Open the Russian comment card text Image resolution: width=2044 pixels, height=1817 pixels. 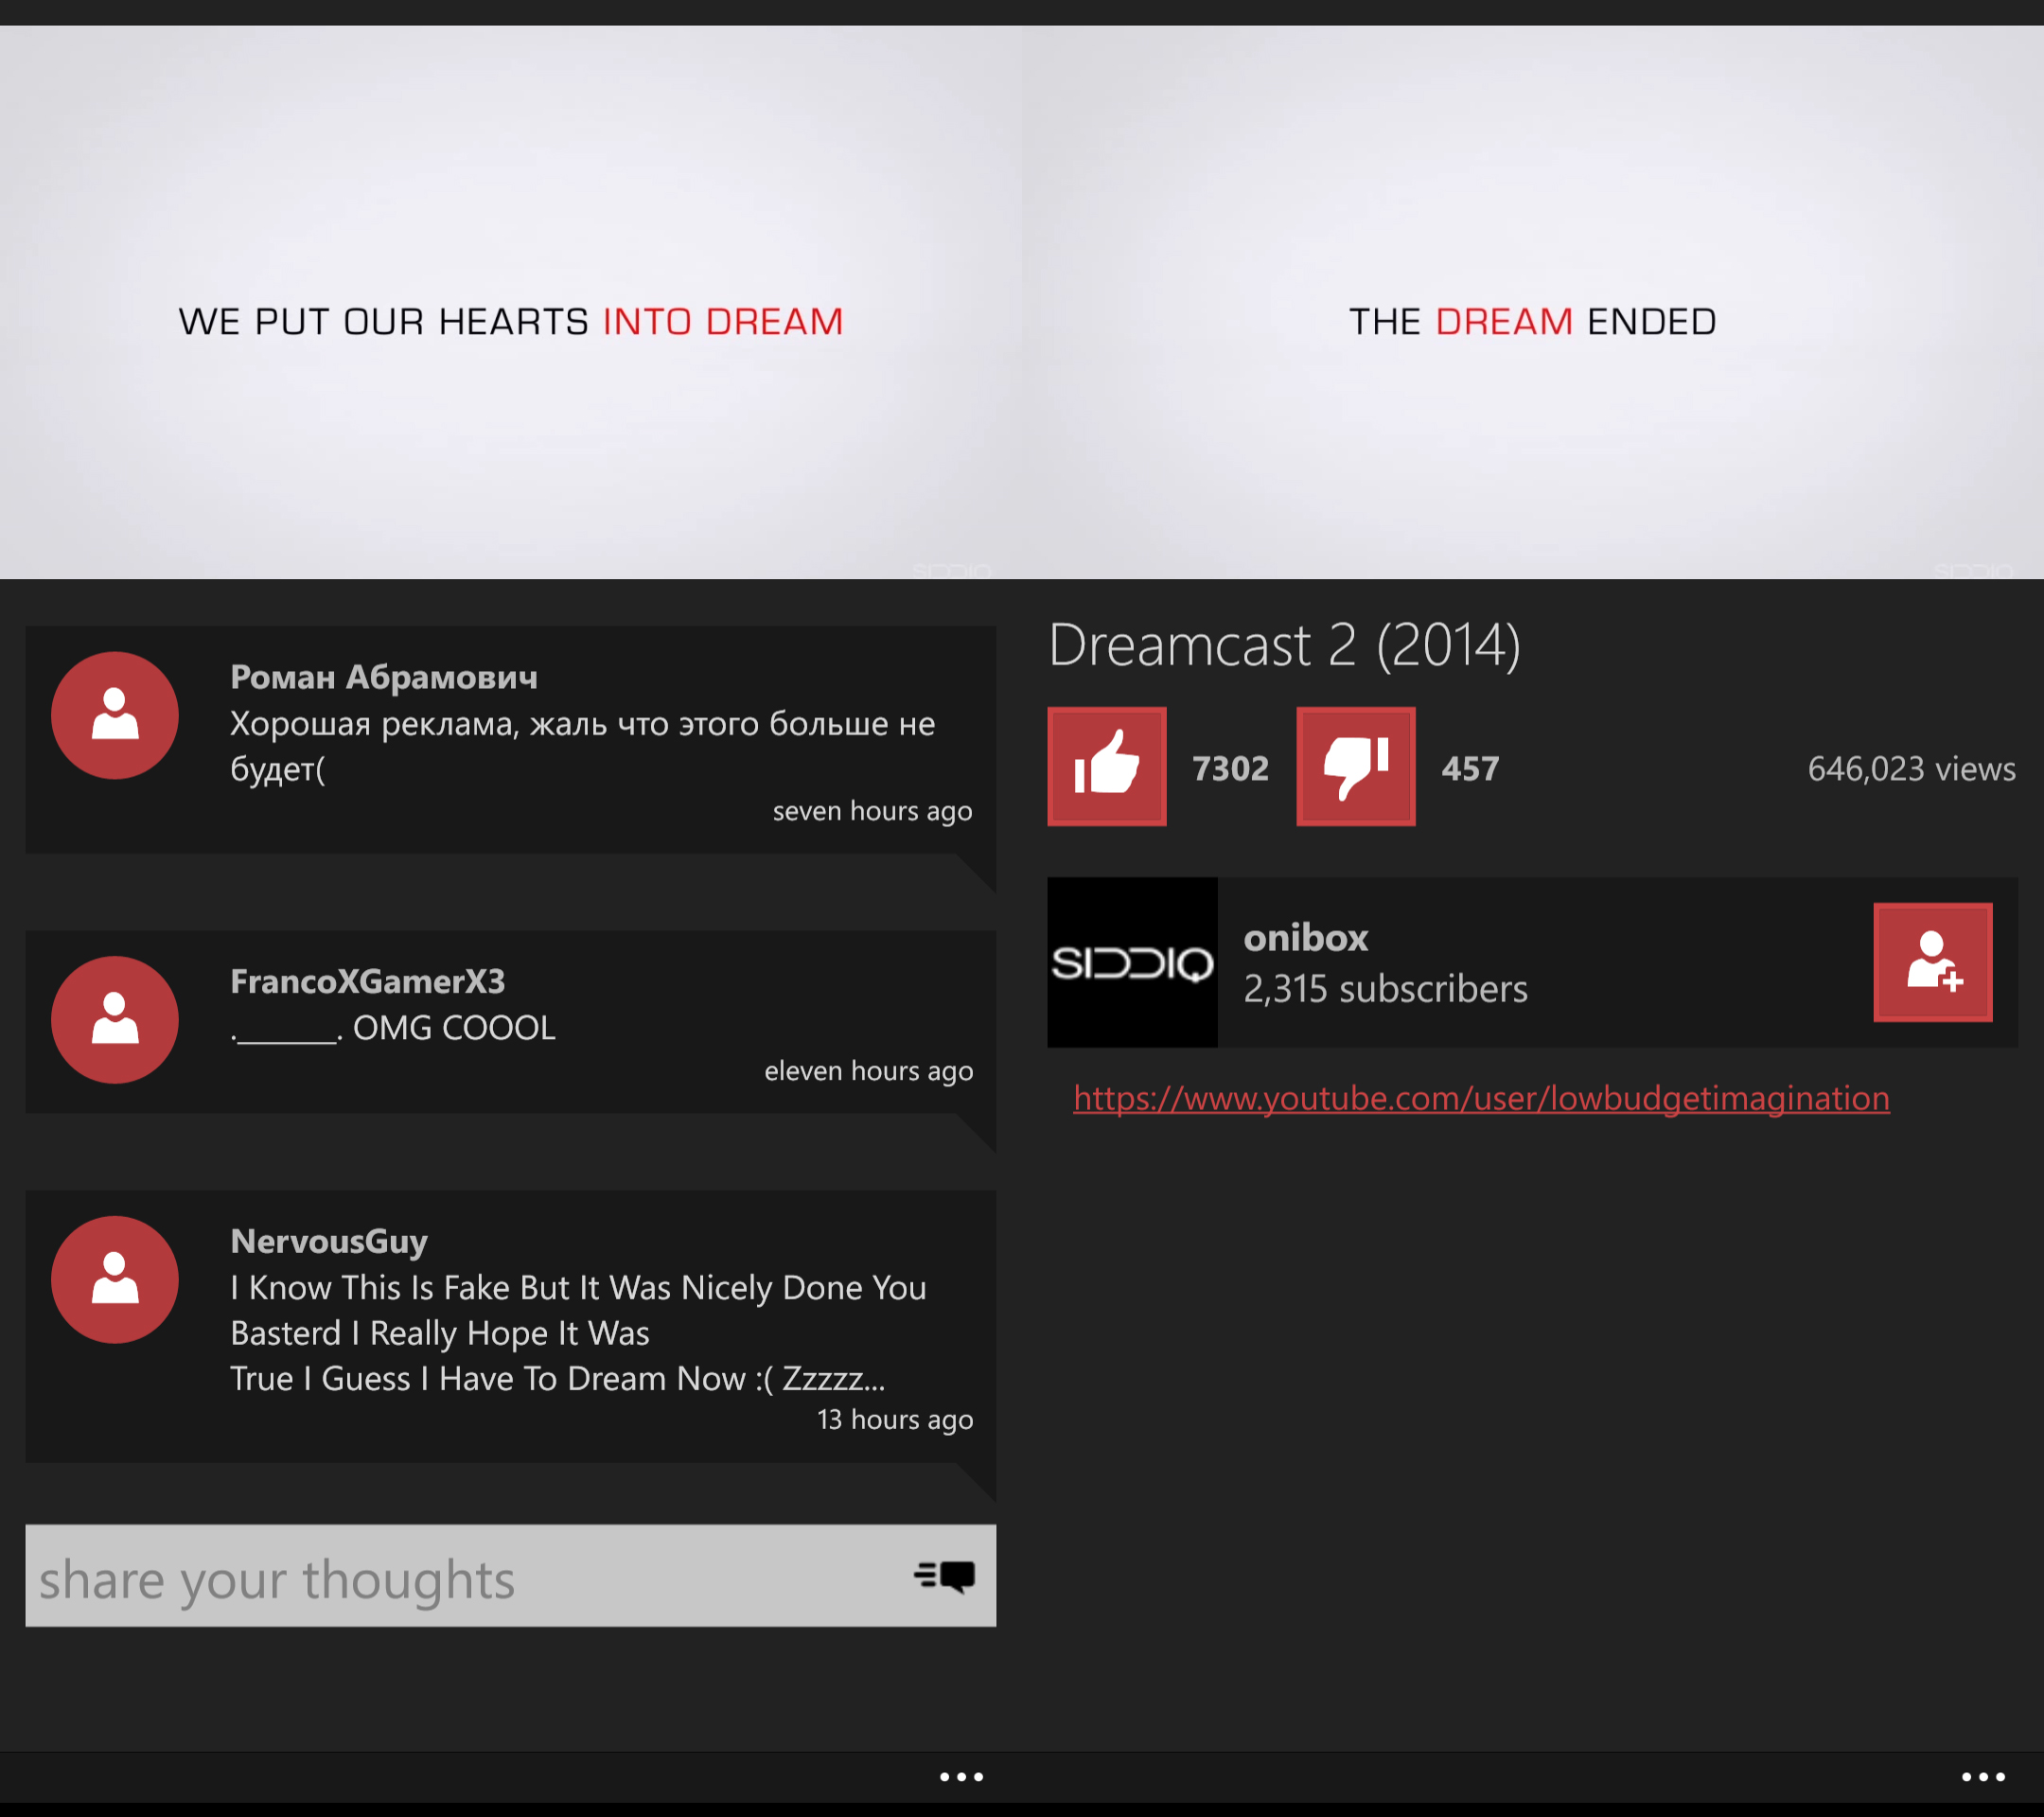582,745
